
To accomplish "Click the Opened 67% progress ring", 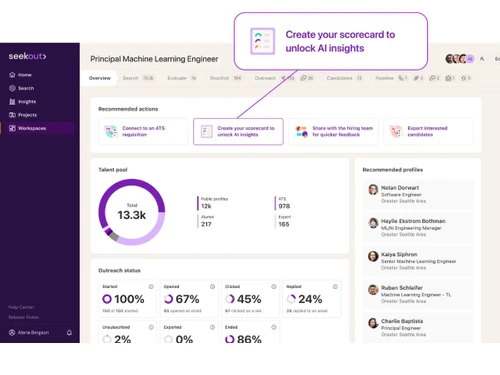I will click(x=168, y=299).
